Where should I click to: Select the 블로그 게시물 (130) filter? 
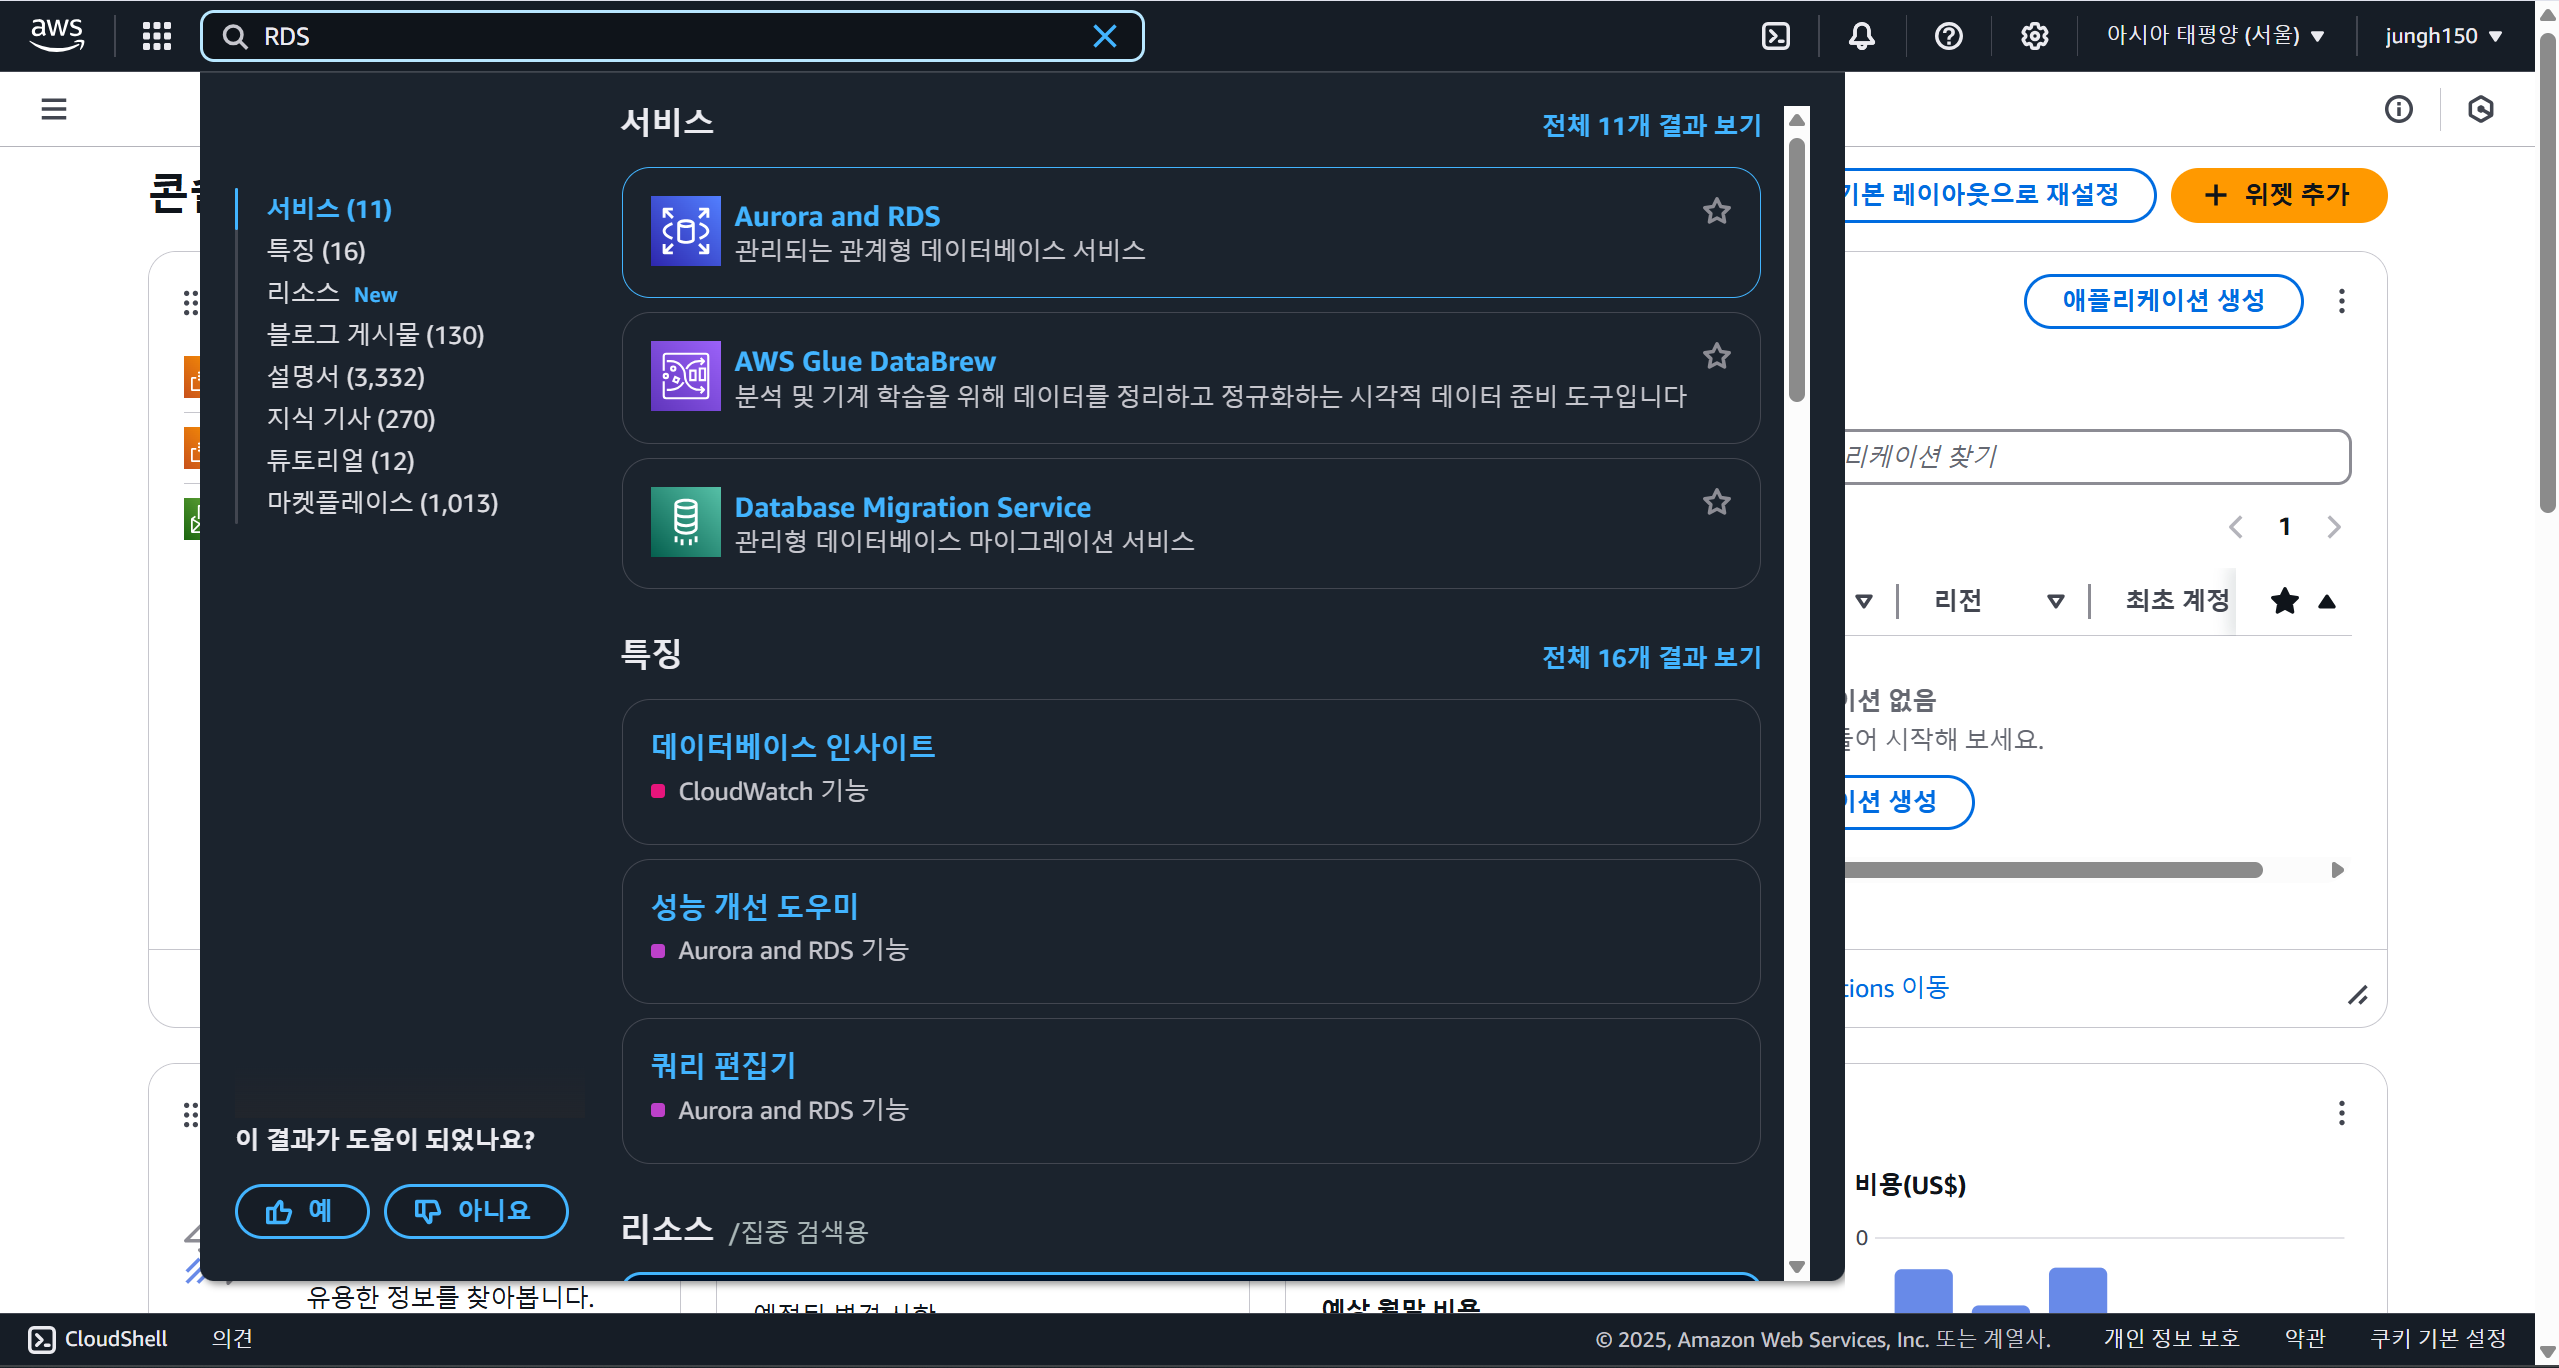(x=375, y=335)
